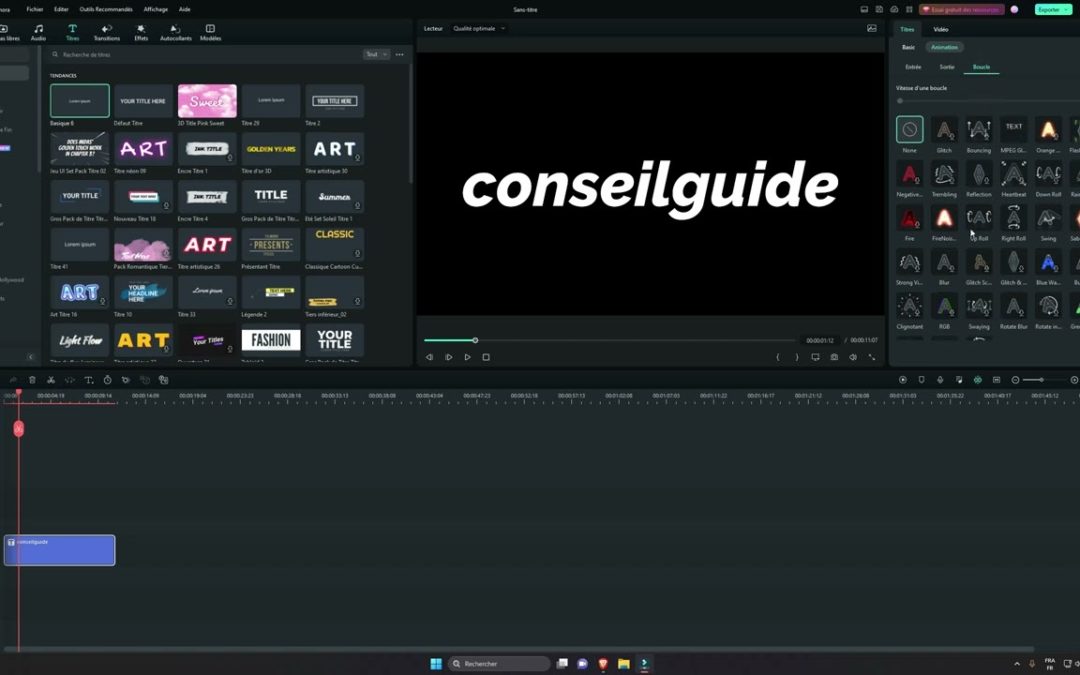Click the preview display monitor icon
Screen dimensions: 1080x675
(816, 357)
